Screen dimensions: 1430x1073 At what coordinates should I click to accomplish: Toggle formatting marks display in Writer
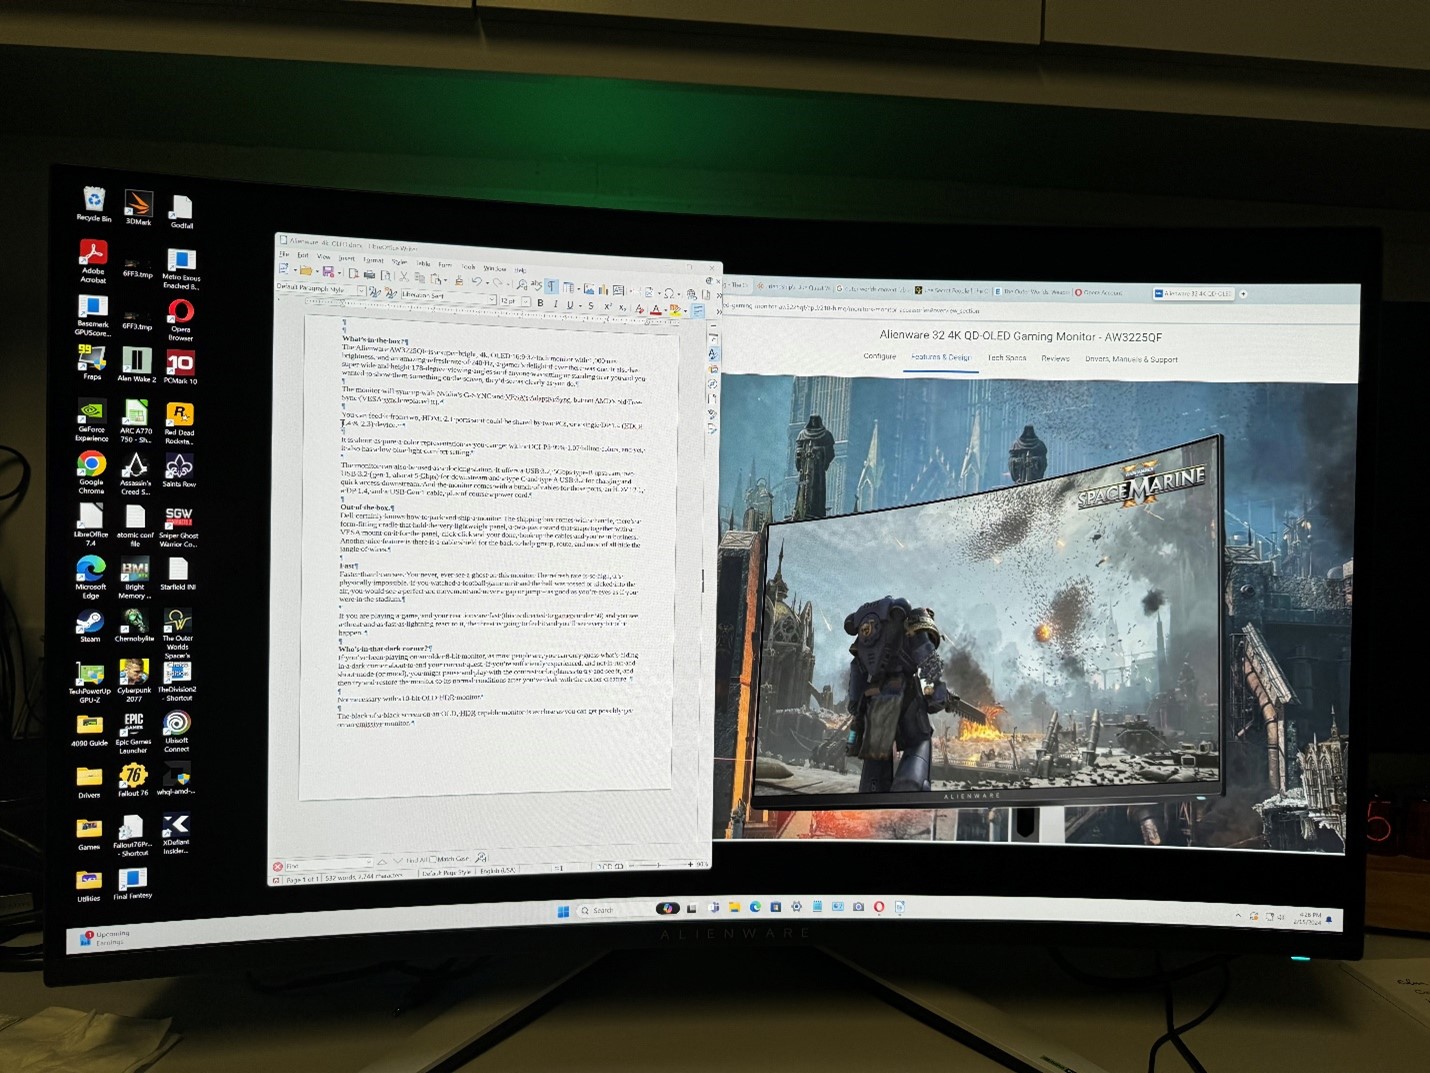550,287
